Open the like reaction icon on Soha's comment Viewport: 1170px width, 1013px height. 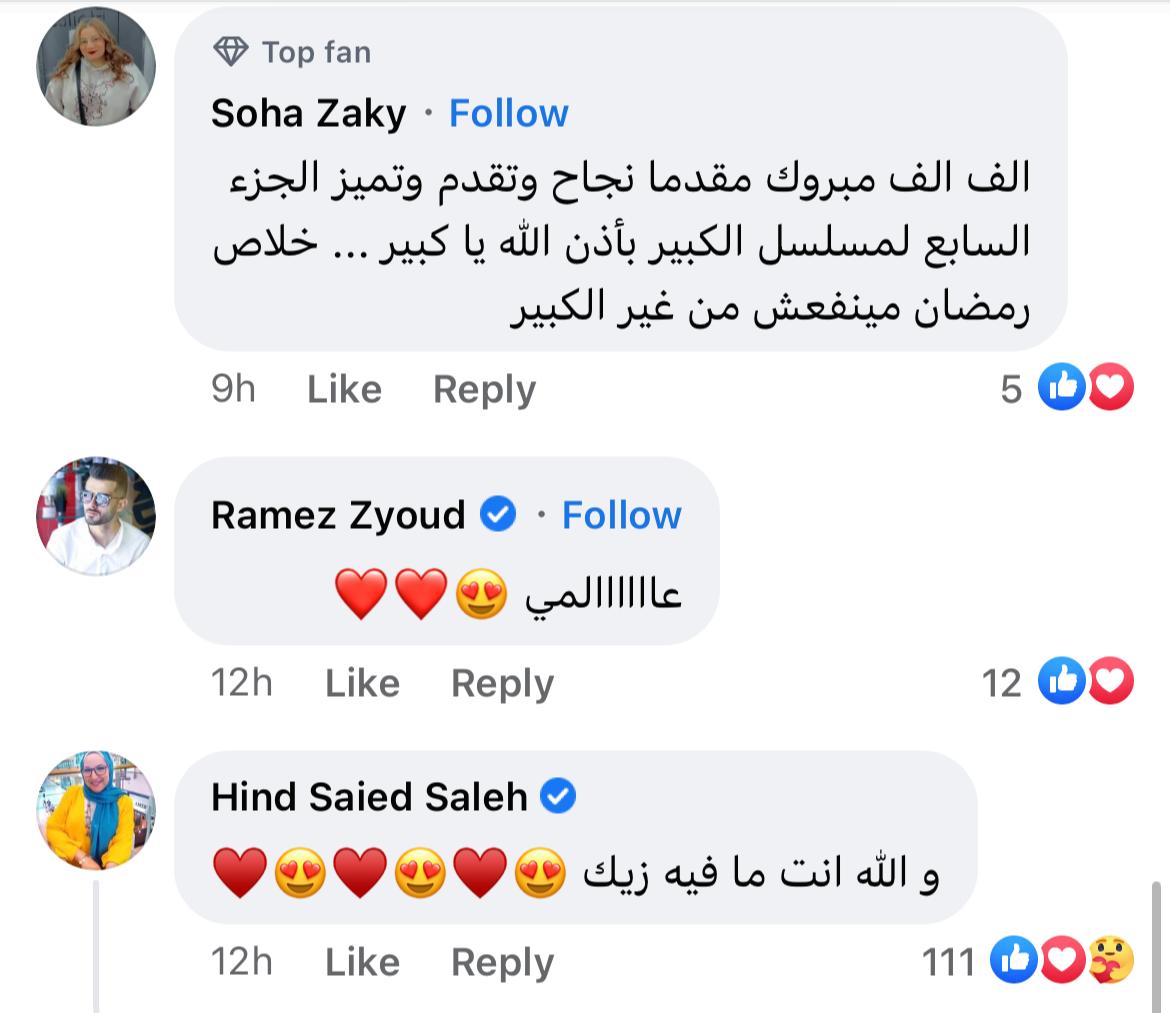(1061, 388)
